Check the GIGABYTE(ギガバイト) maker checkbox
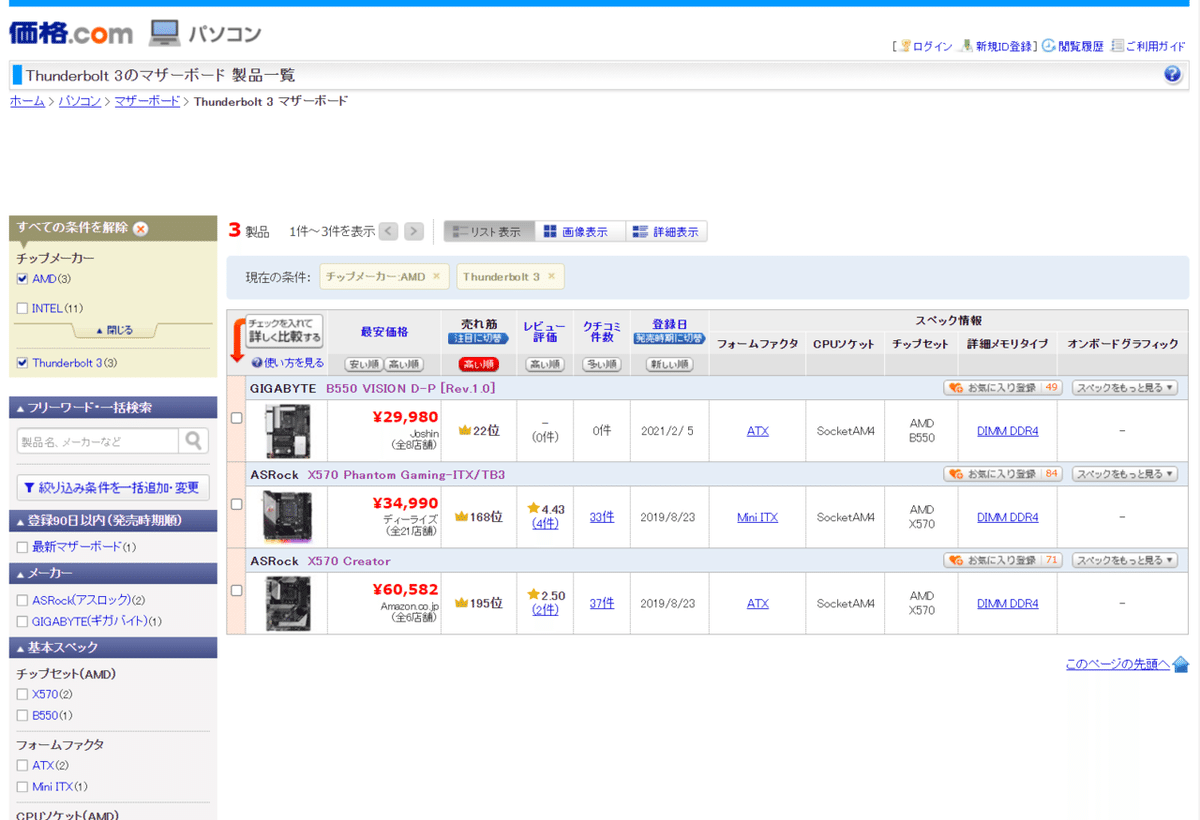The height and width of the screenshot is (820, 1200). point(22,621)
